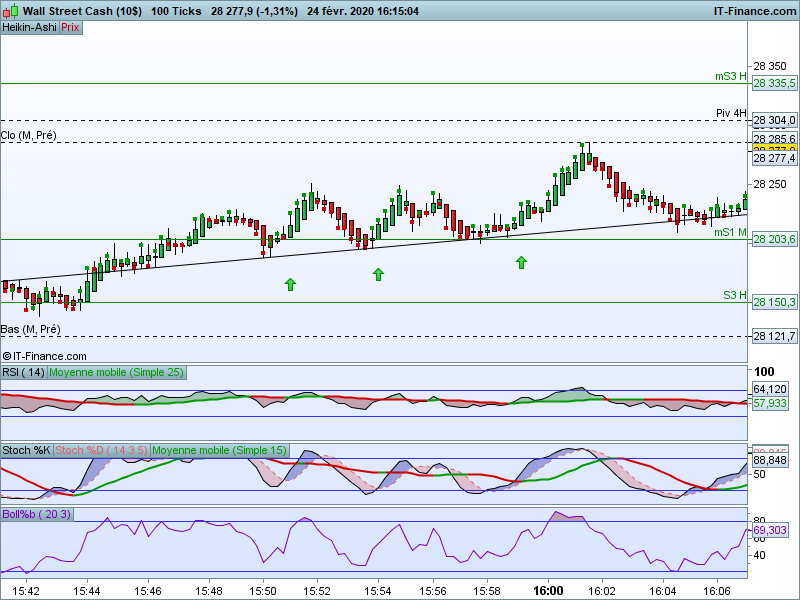The width and height of the screenshot is (800, 600).
Task: Click the RSI value 64,120 tag
Action: coord(770,390)
